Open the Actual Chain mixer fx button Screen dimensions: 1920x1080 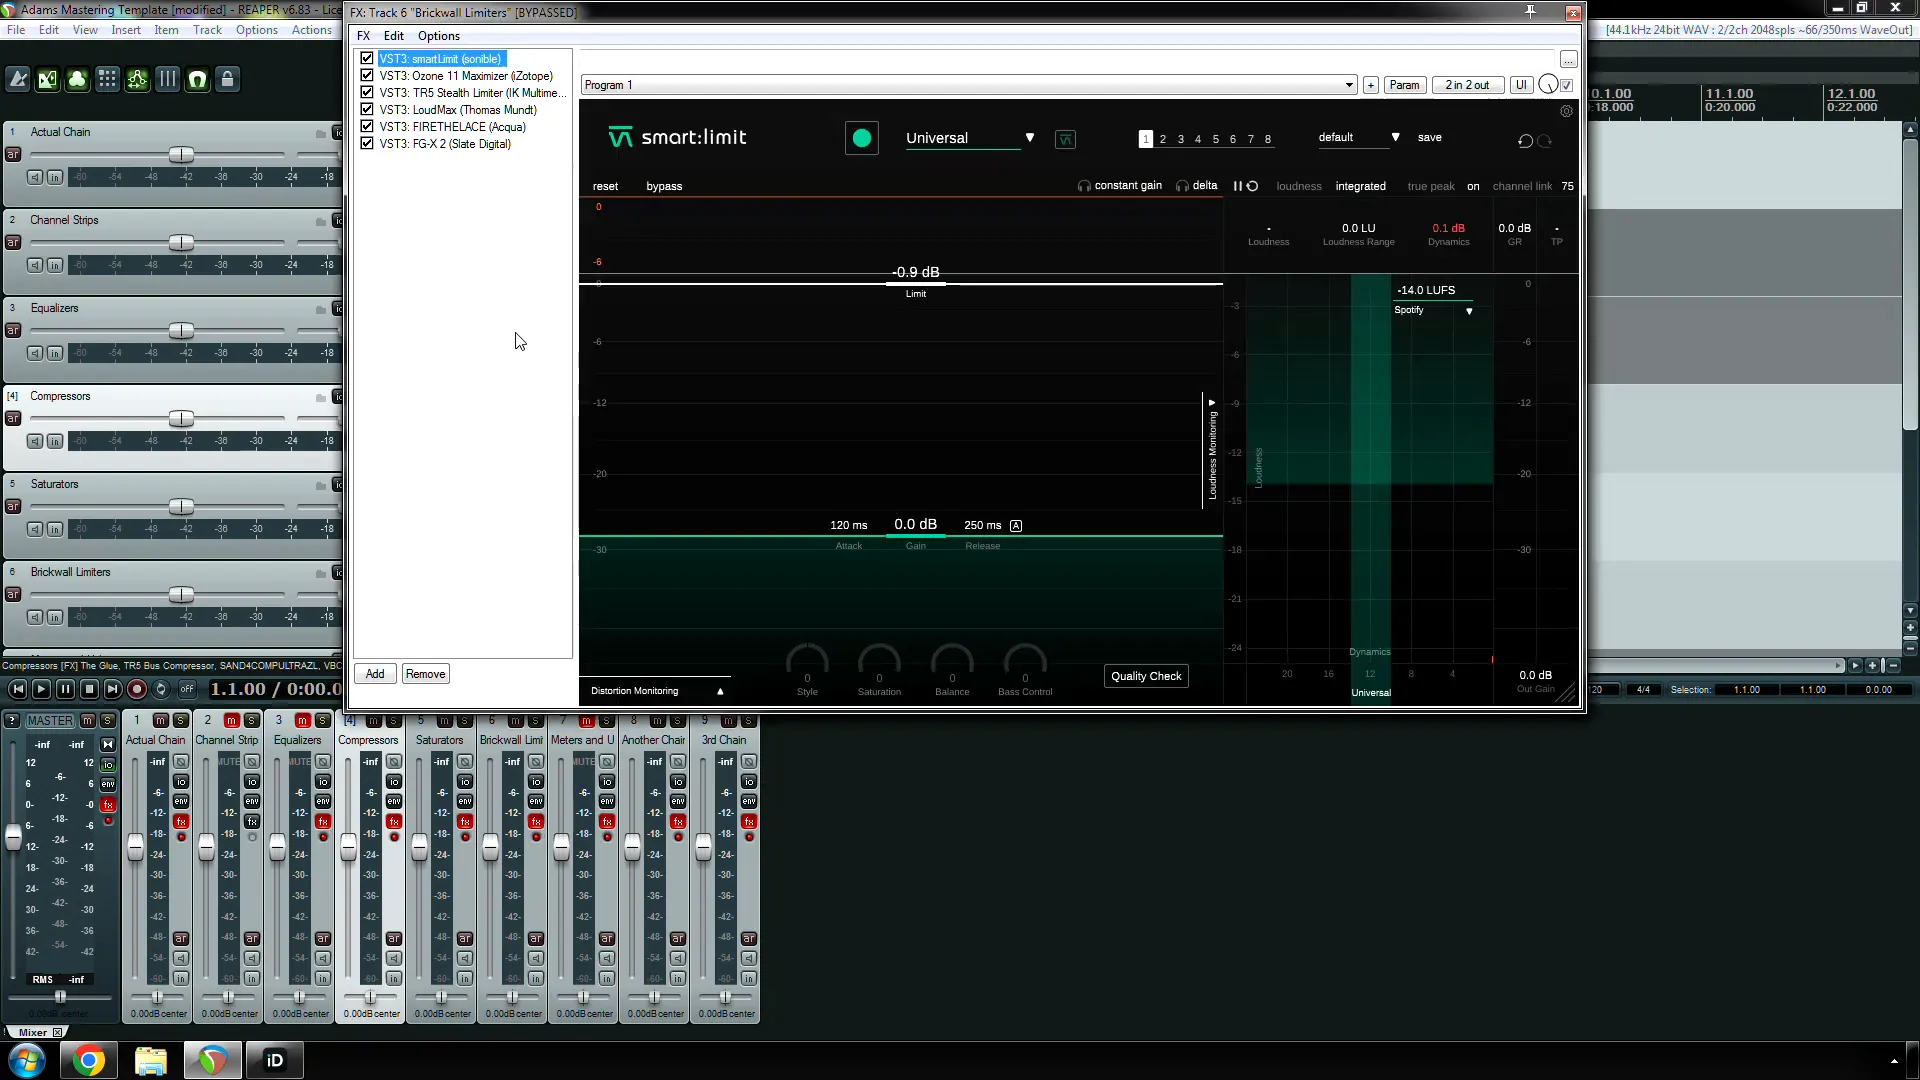(x=181, y=822)
